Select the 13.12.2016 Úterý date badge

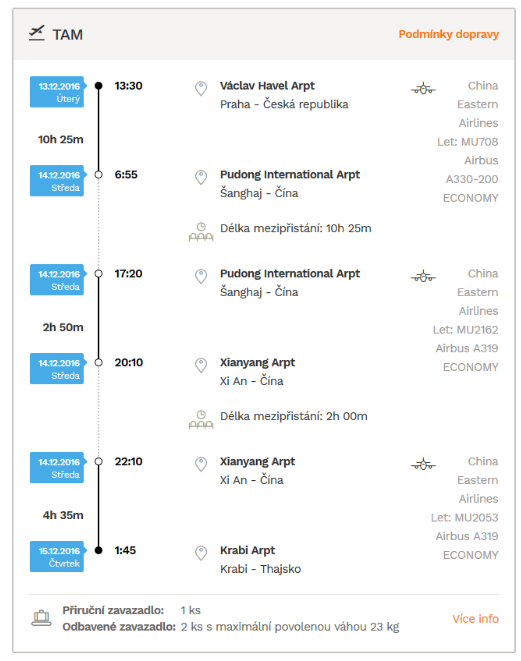point(58,92)
